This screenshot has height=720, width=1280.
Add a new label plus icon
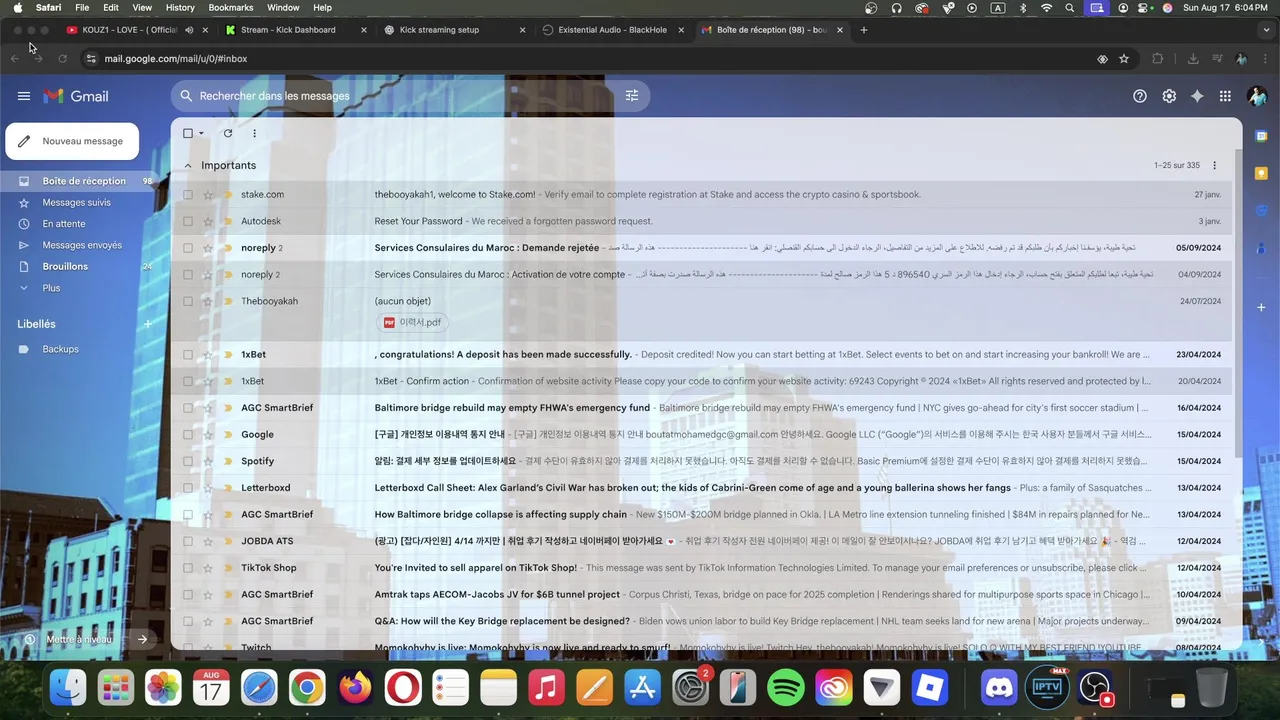point(147,324)
